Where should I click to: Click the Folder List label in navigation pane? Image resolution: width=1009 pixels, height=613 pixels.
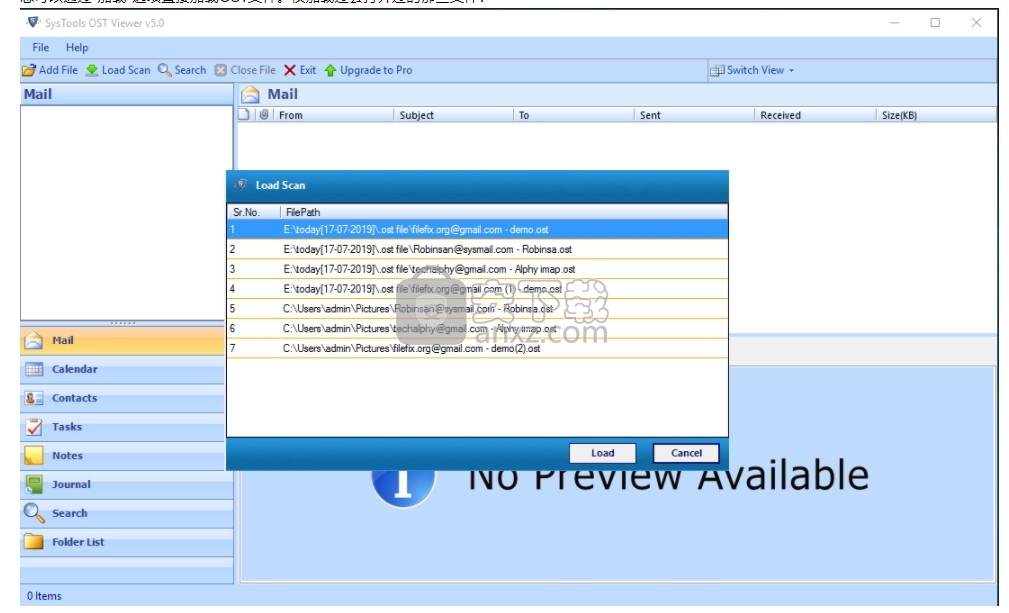[78, 542]
